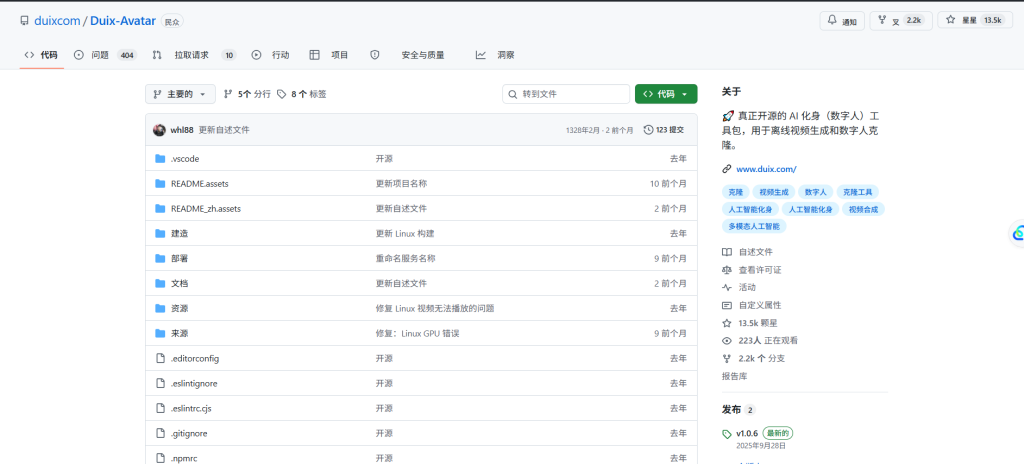Open the .eslintignore file
This screenshot has height=464, width=1024.
coord(194,383)
